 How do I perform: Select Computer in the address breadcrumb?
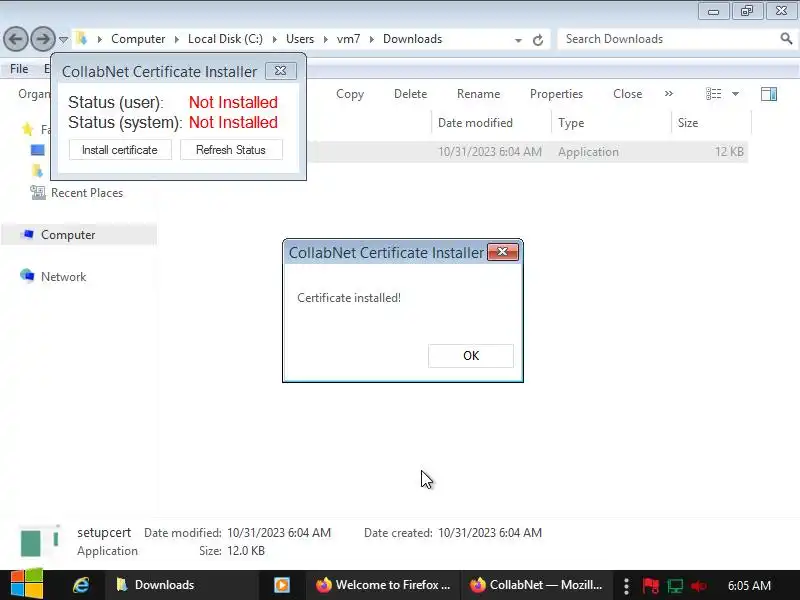point(138,39)
